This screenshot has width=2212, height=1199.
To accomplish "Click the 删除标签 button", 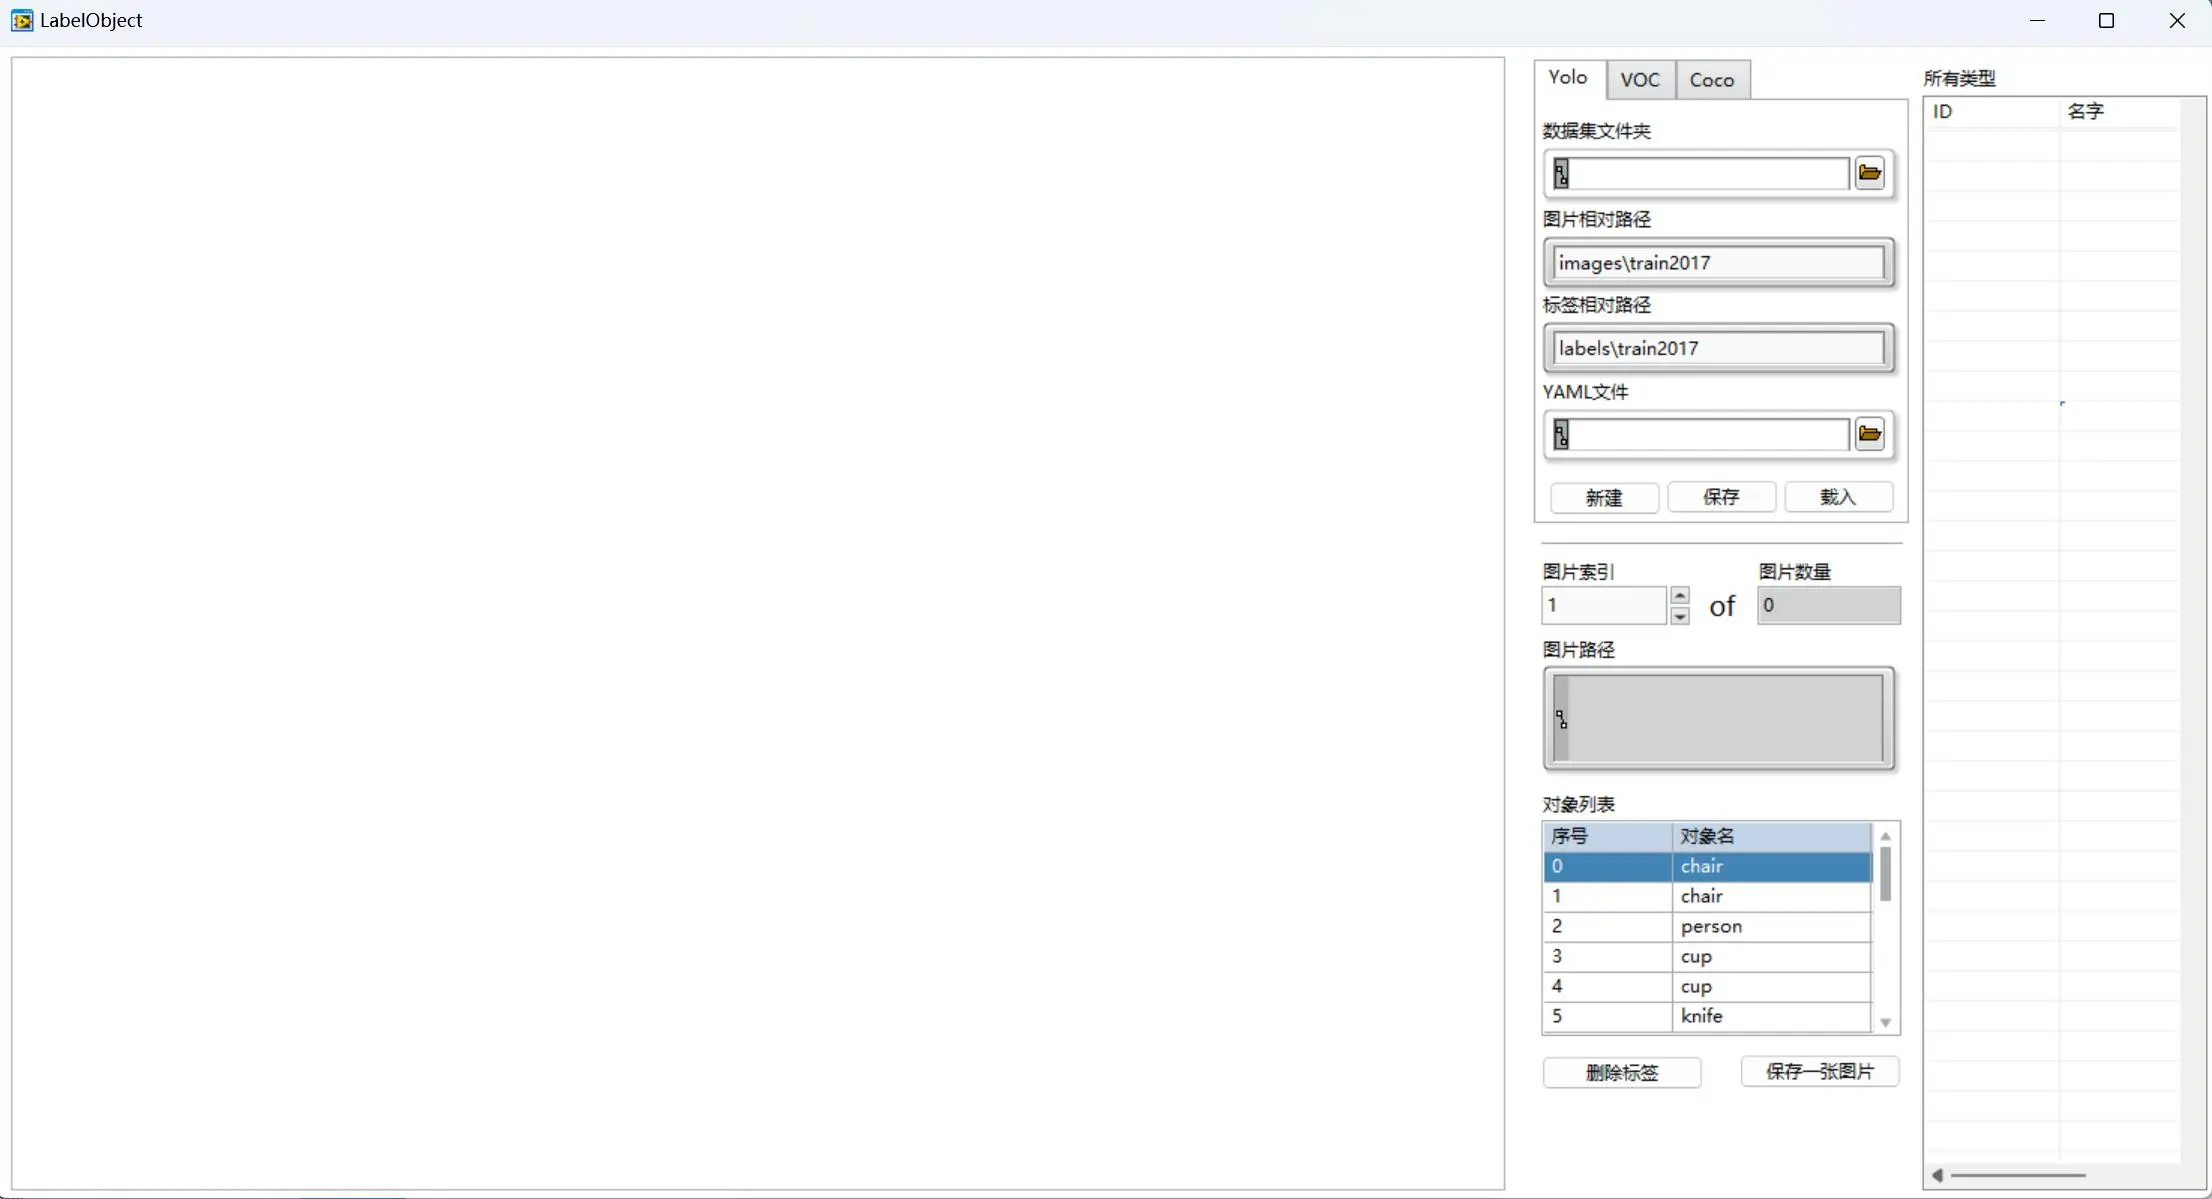I will (x=1621, y=1072).
